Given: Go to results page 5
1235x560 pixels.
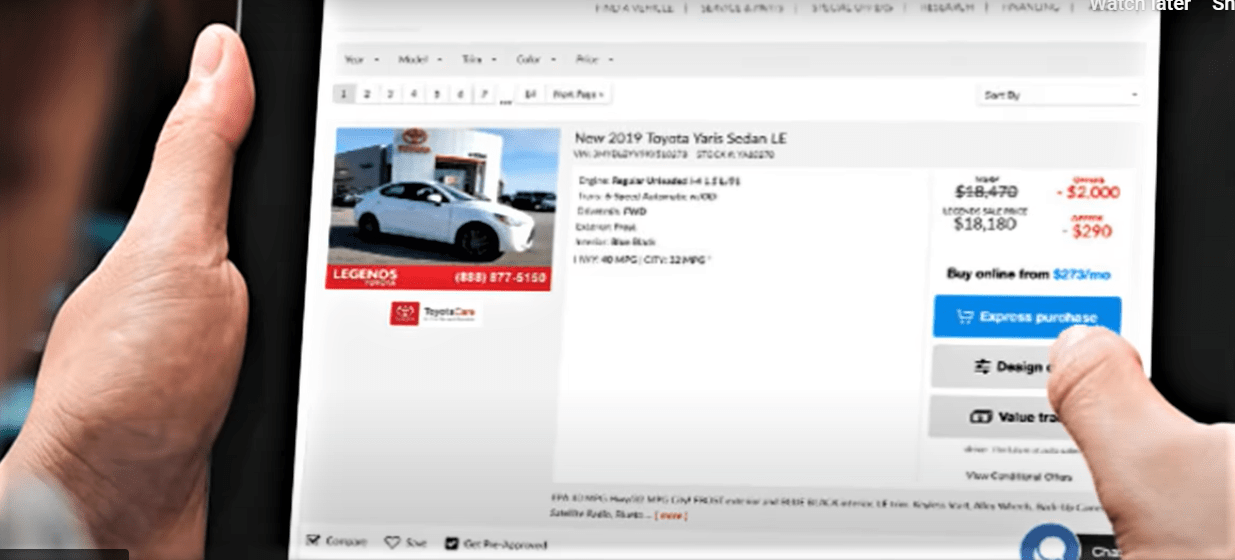Looking at the screenshot, I should pos(437,94).
